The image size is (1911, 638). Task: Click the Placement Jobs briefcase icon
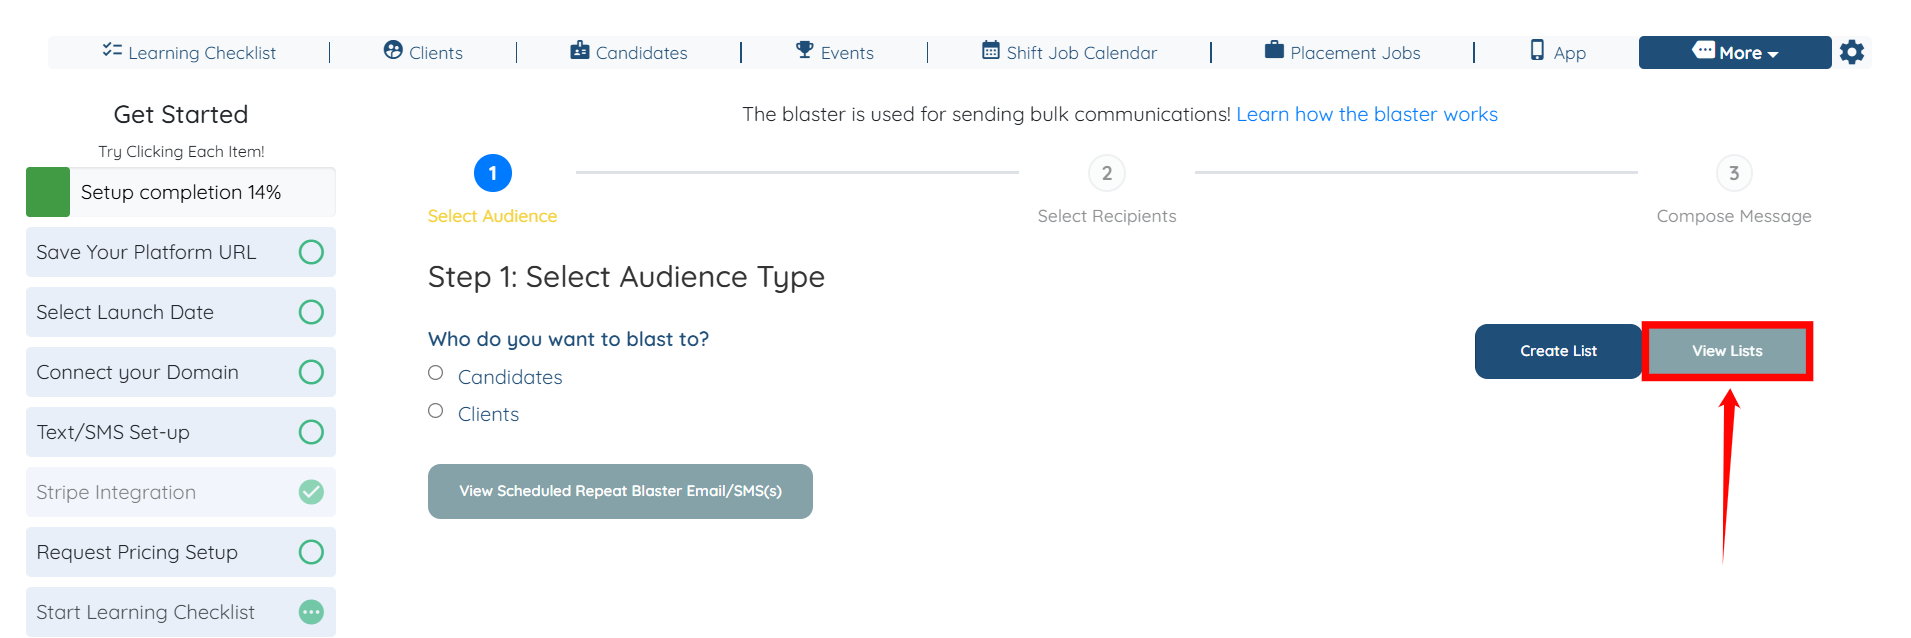pyautogui.click(x=1274, y=50)
